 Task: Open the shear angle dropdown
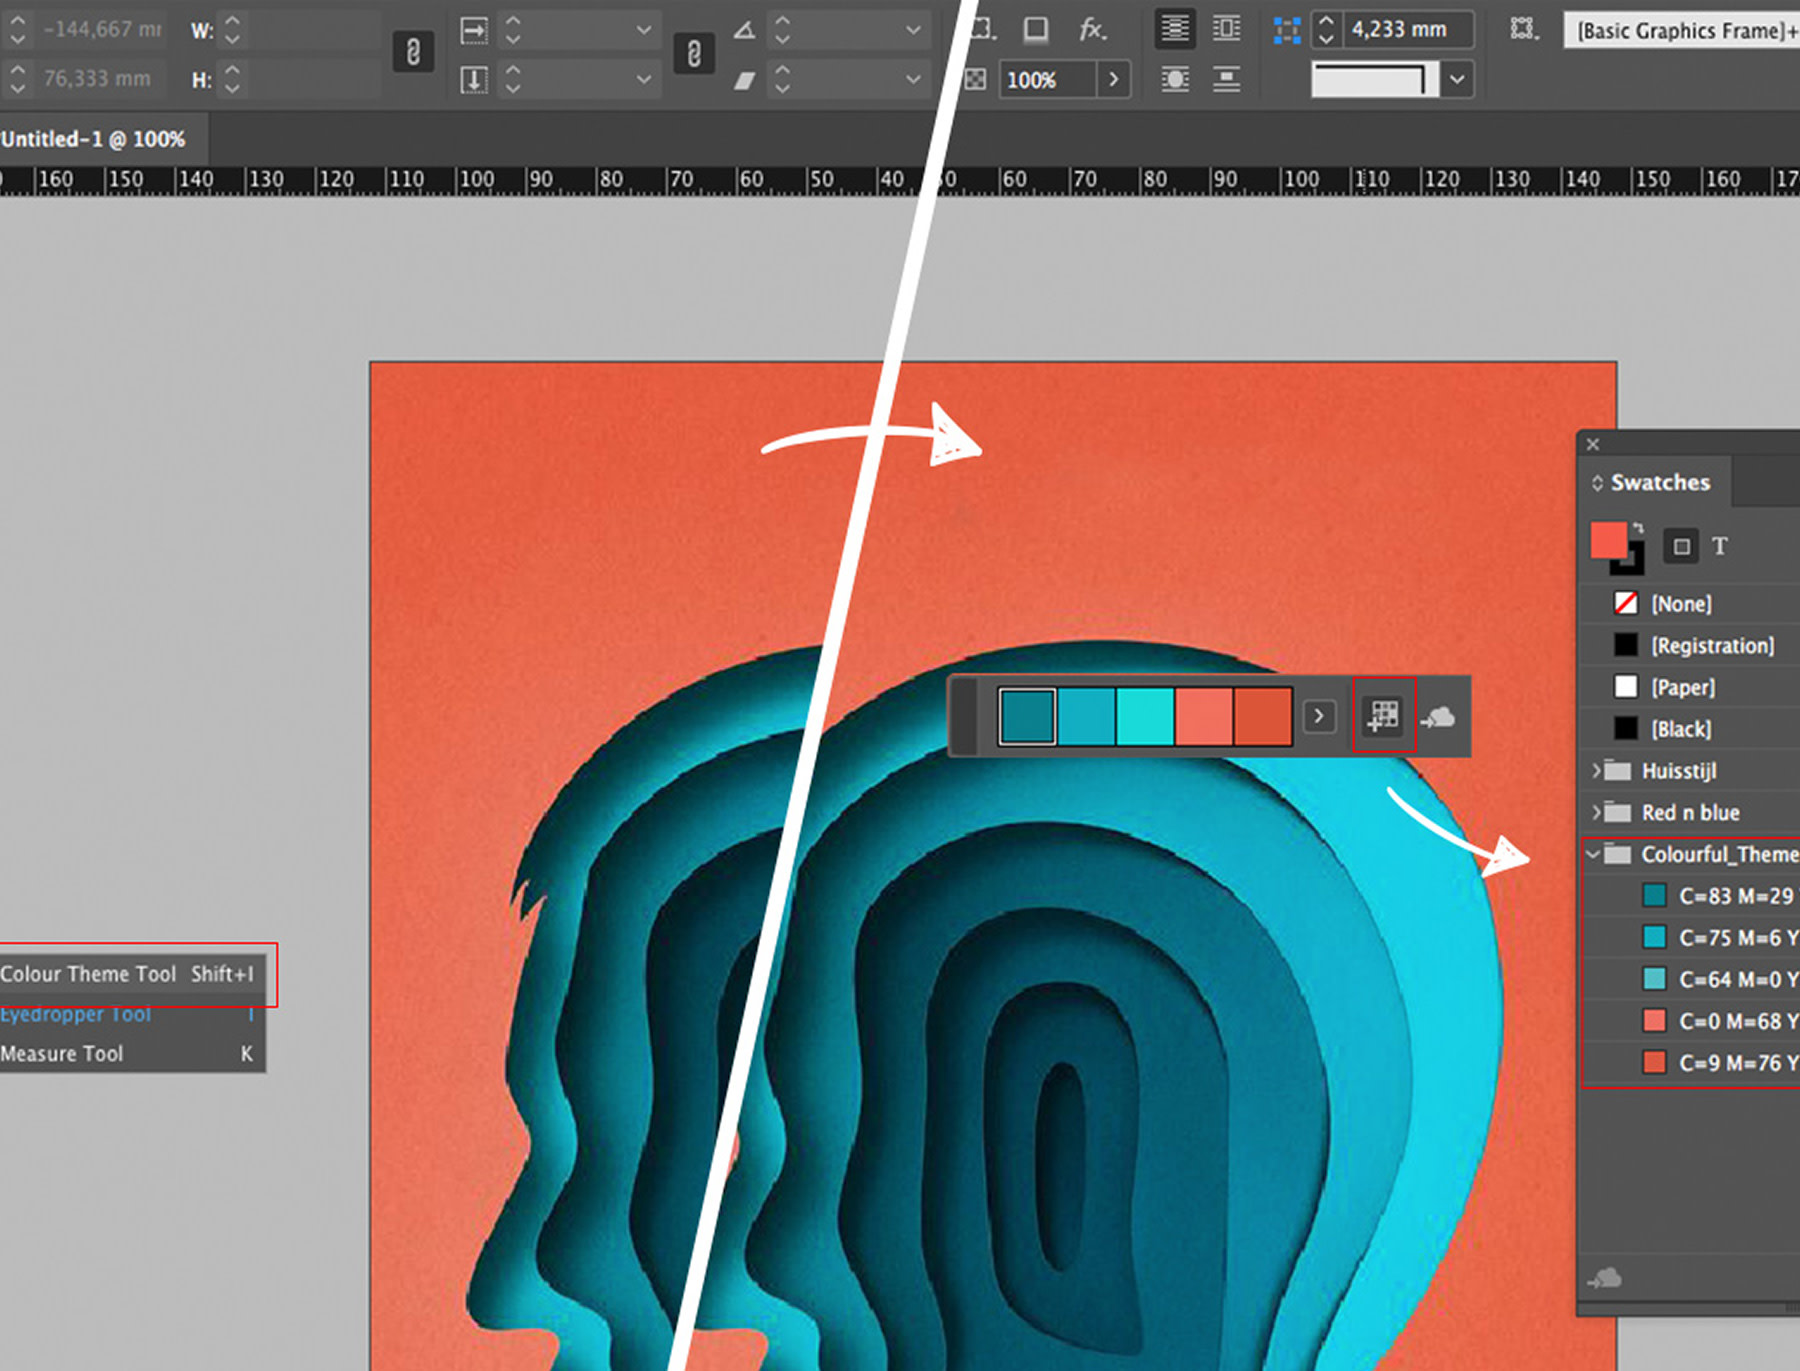[913, 79]
